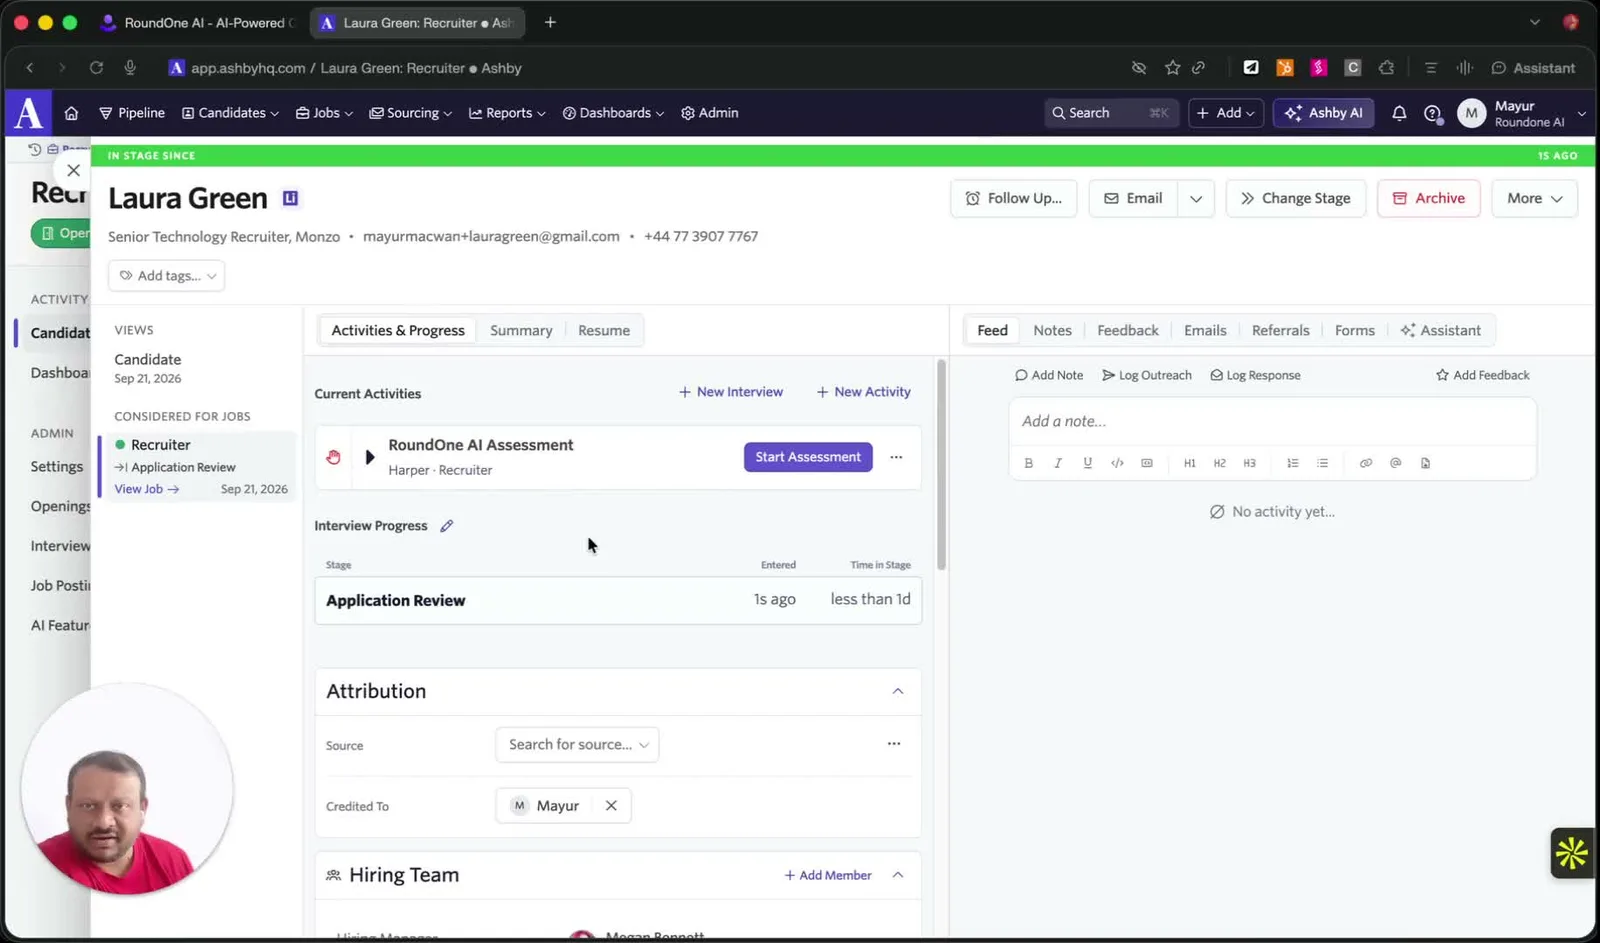This screenshot has width=1600, height=943.
Task: Apply H3 heading in note editor
Action: click(1250, 463)
